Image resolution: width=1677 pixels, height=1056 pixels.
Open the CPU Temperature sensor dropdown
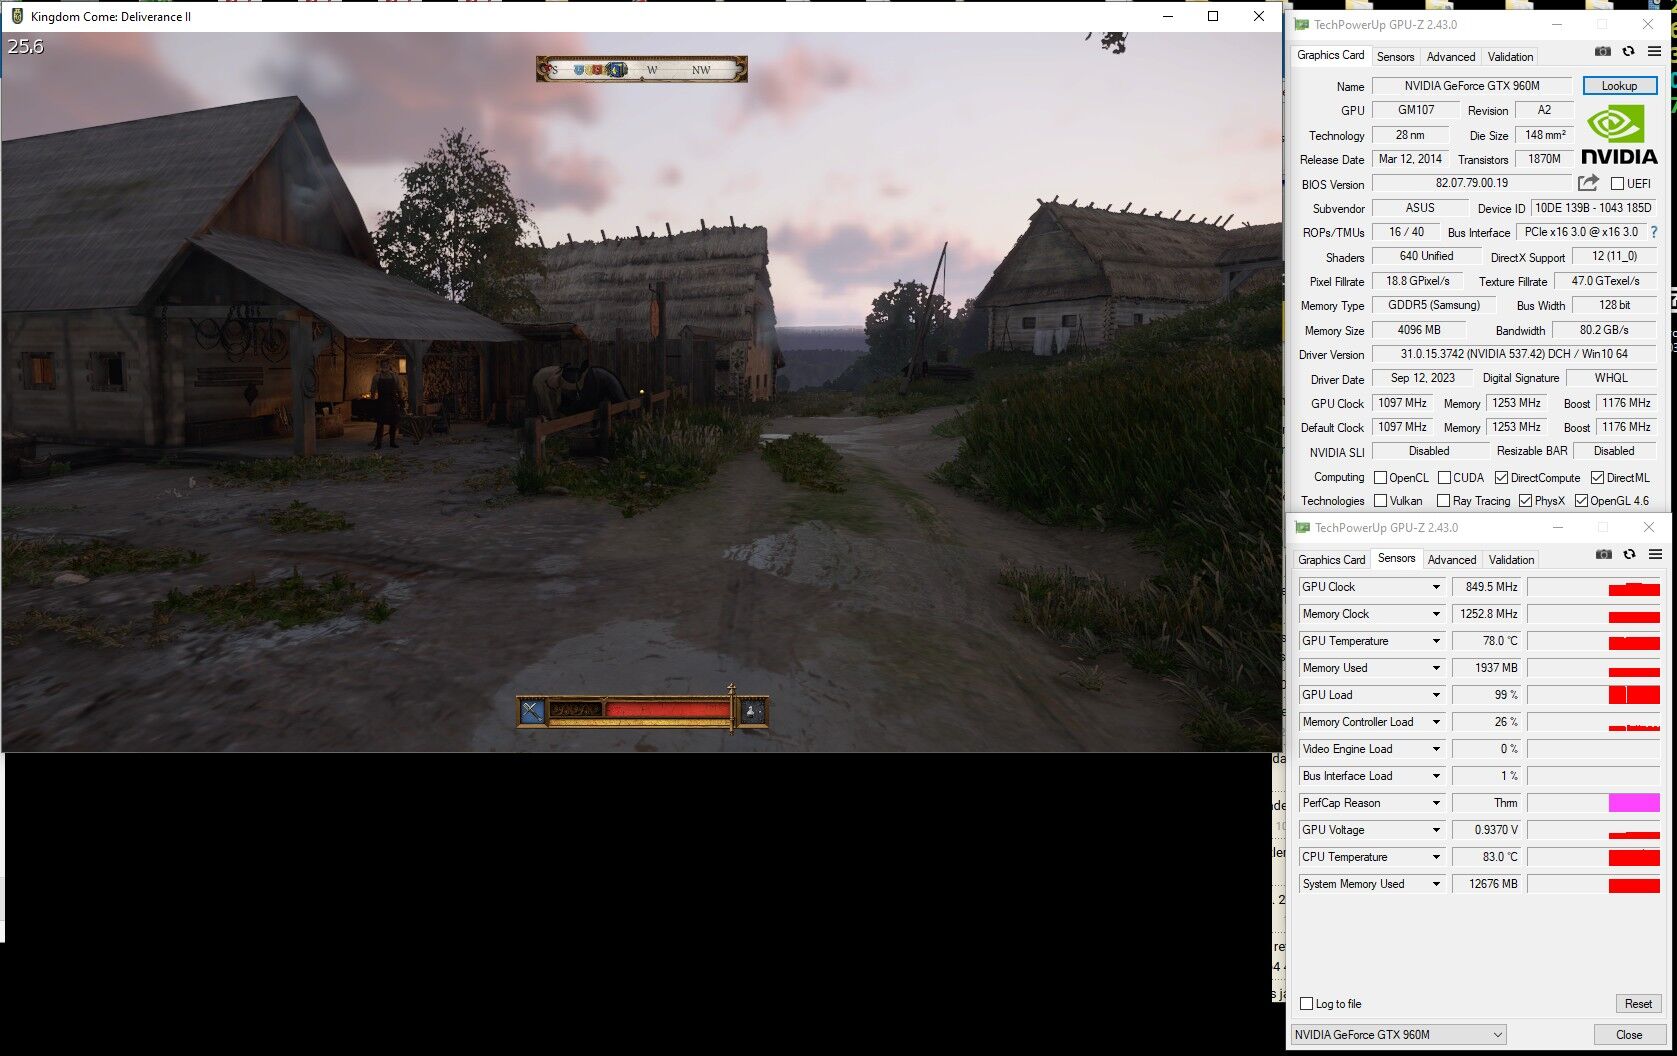click(1436, 857)
